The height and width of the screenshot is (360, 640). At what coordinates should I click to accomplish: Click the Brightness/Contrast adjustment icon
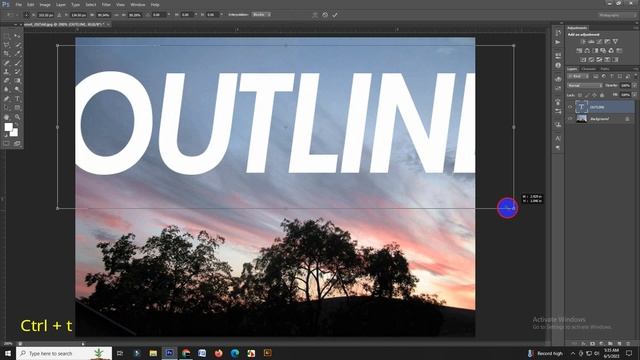(583, 42)
